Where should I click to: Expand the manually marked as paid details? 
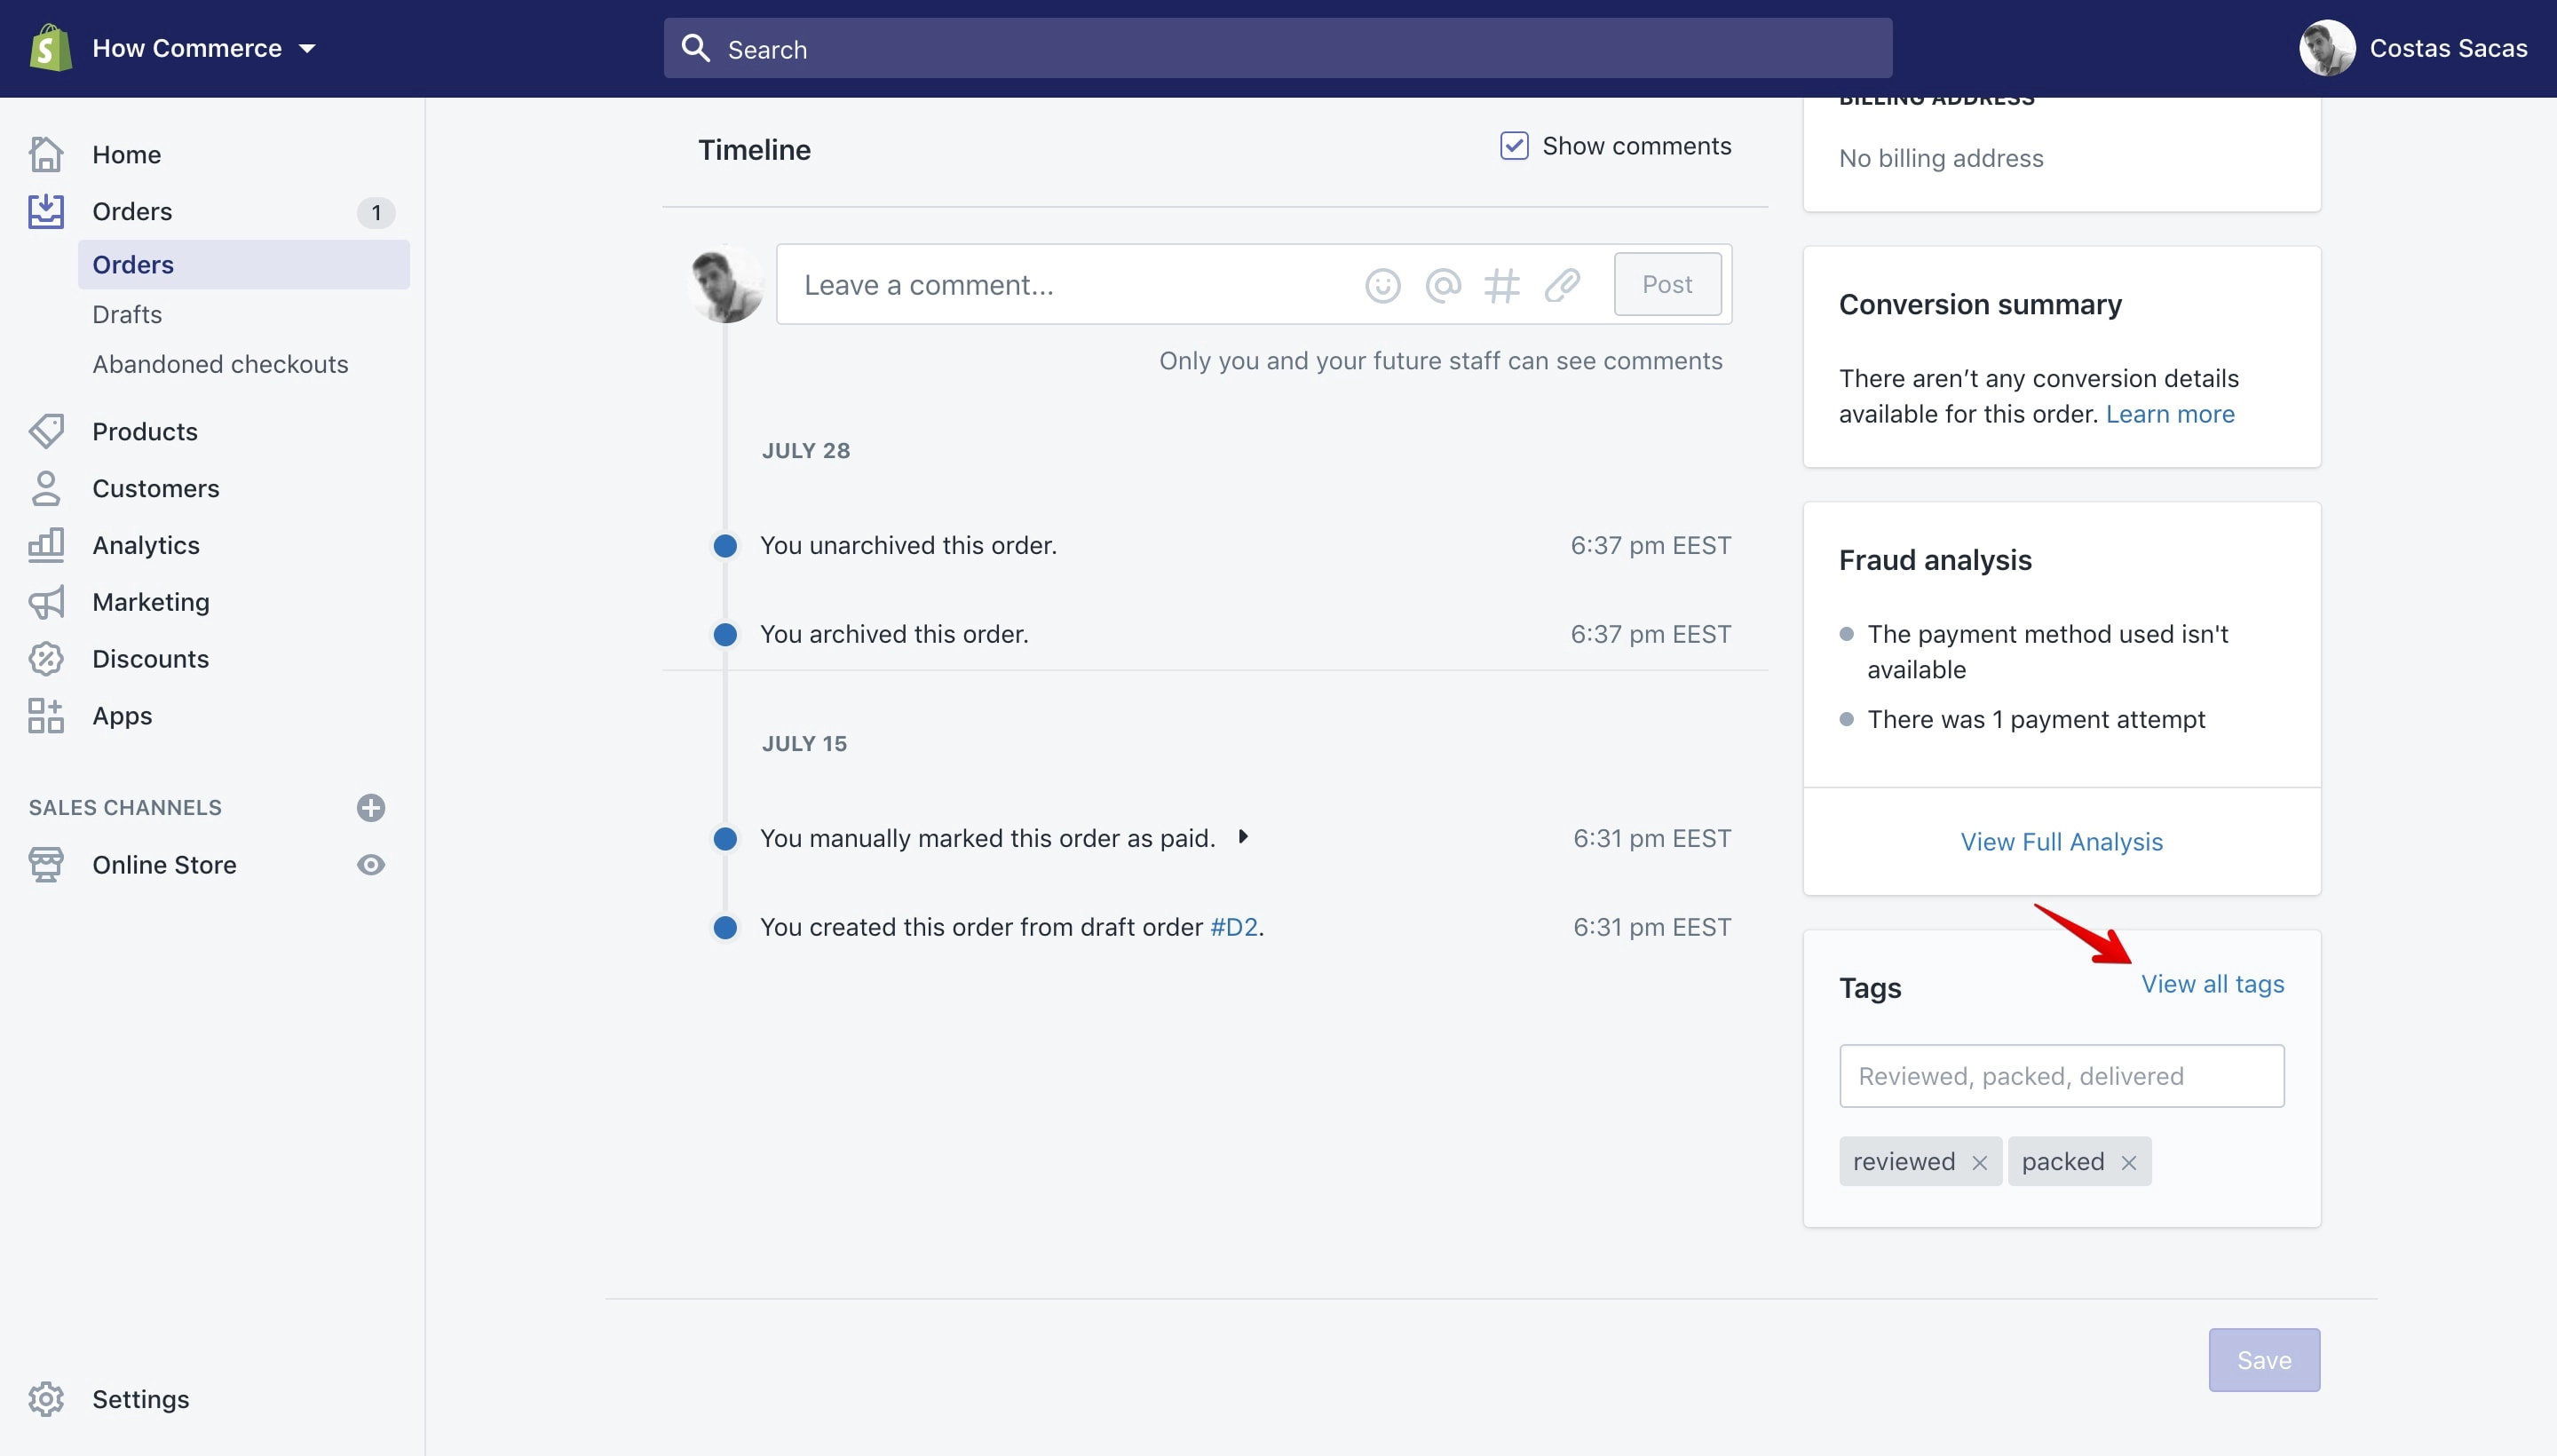pos(1242,837)
